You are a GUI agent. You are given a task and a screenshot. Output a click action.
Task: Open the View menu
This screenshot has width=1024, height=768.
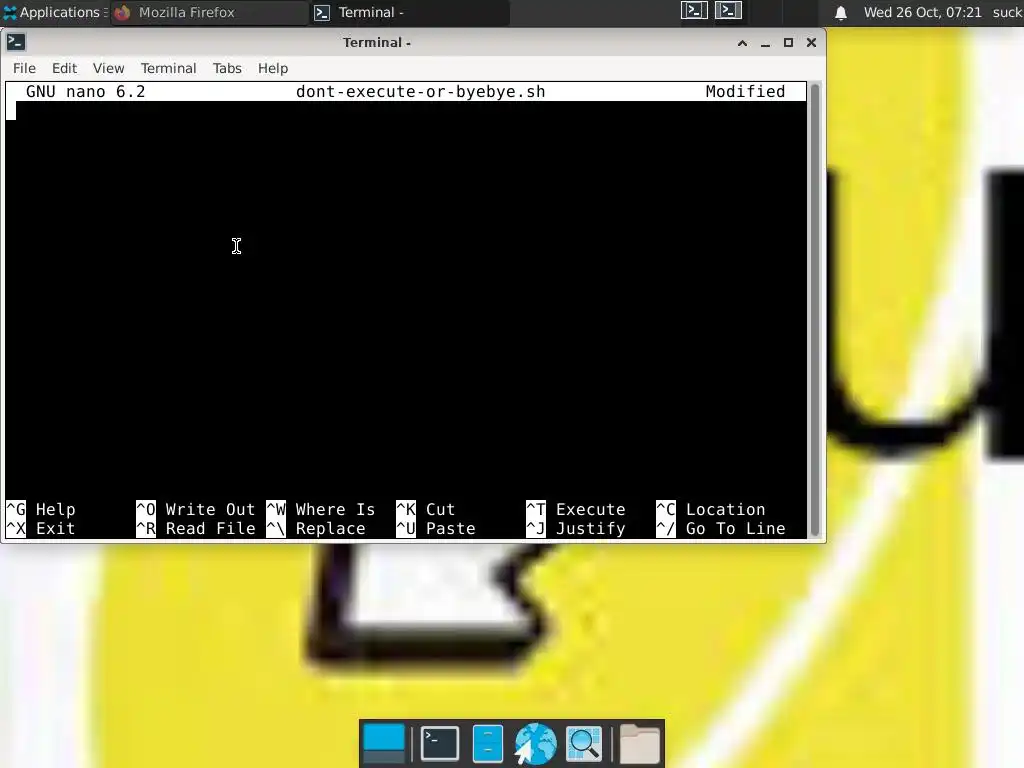pyautogui.click(x=108, y=68)
